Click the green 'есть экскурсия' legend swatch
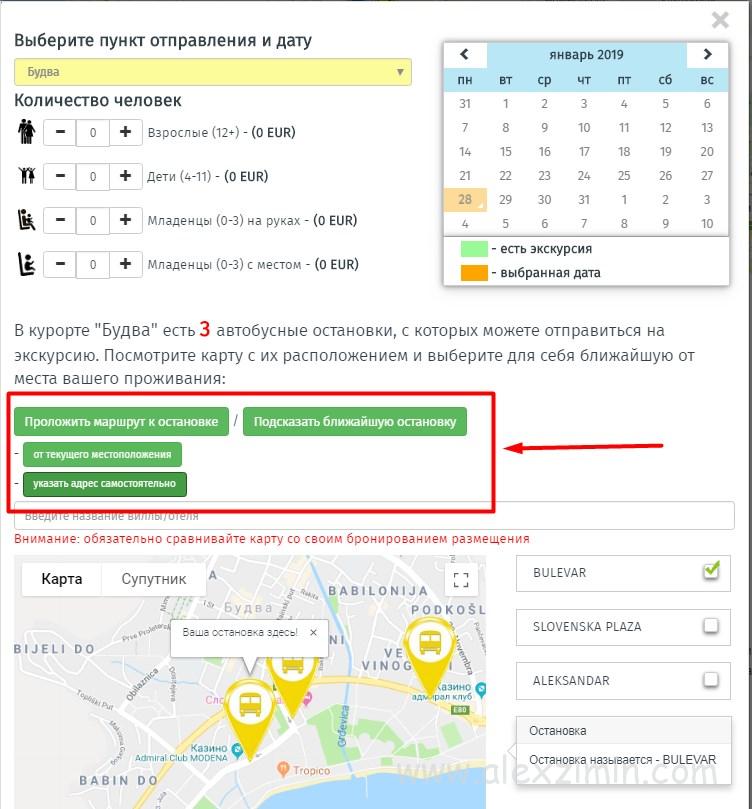 [474, 249]
